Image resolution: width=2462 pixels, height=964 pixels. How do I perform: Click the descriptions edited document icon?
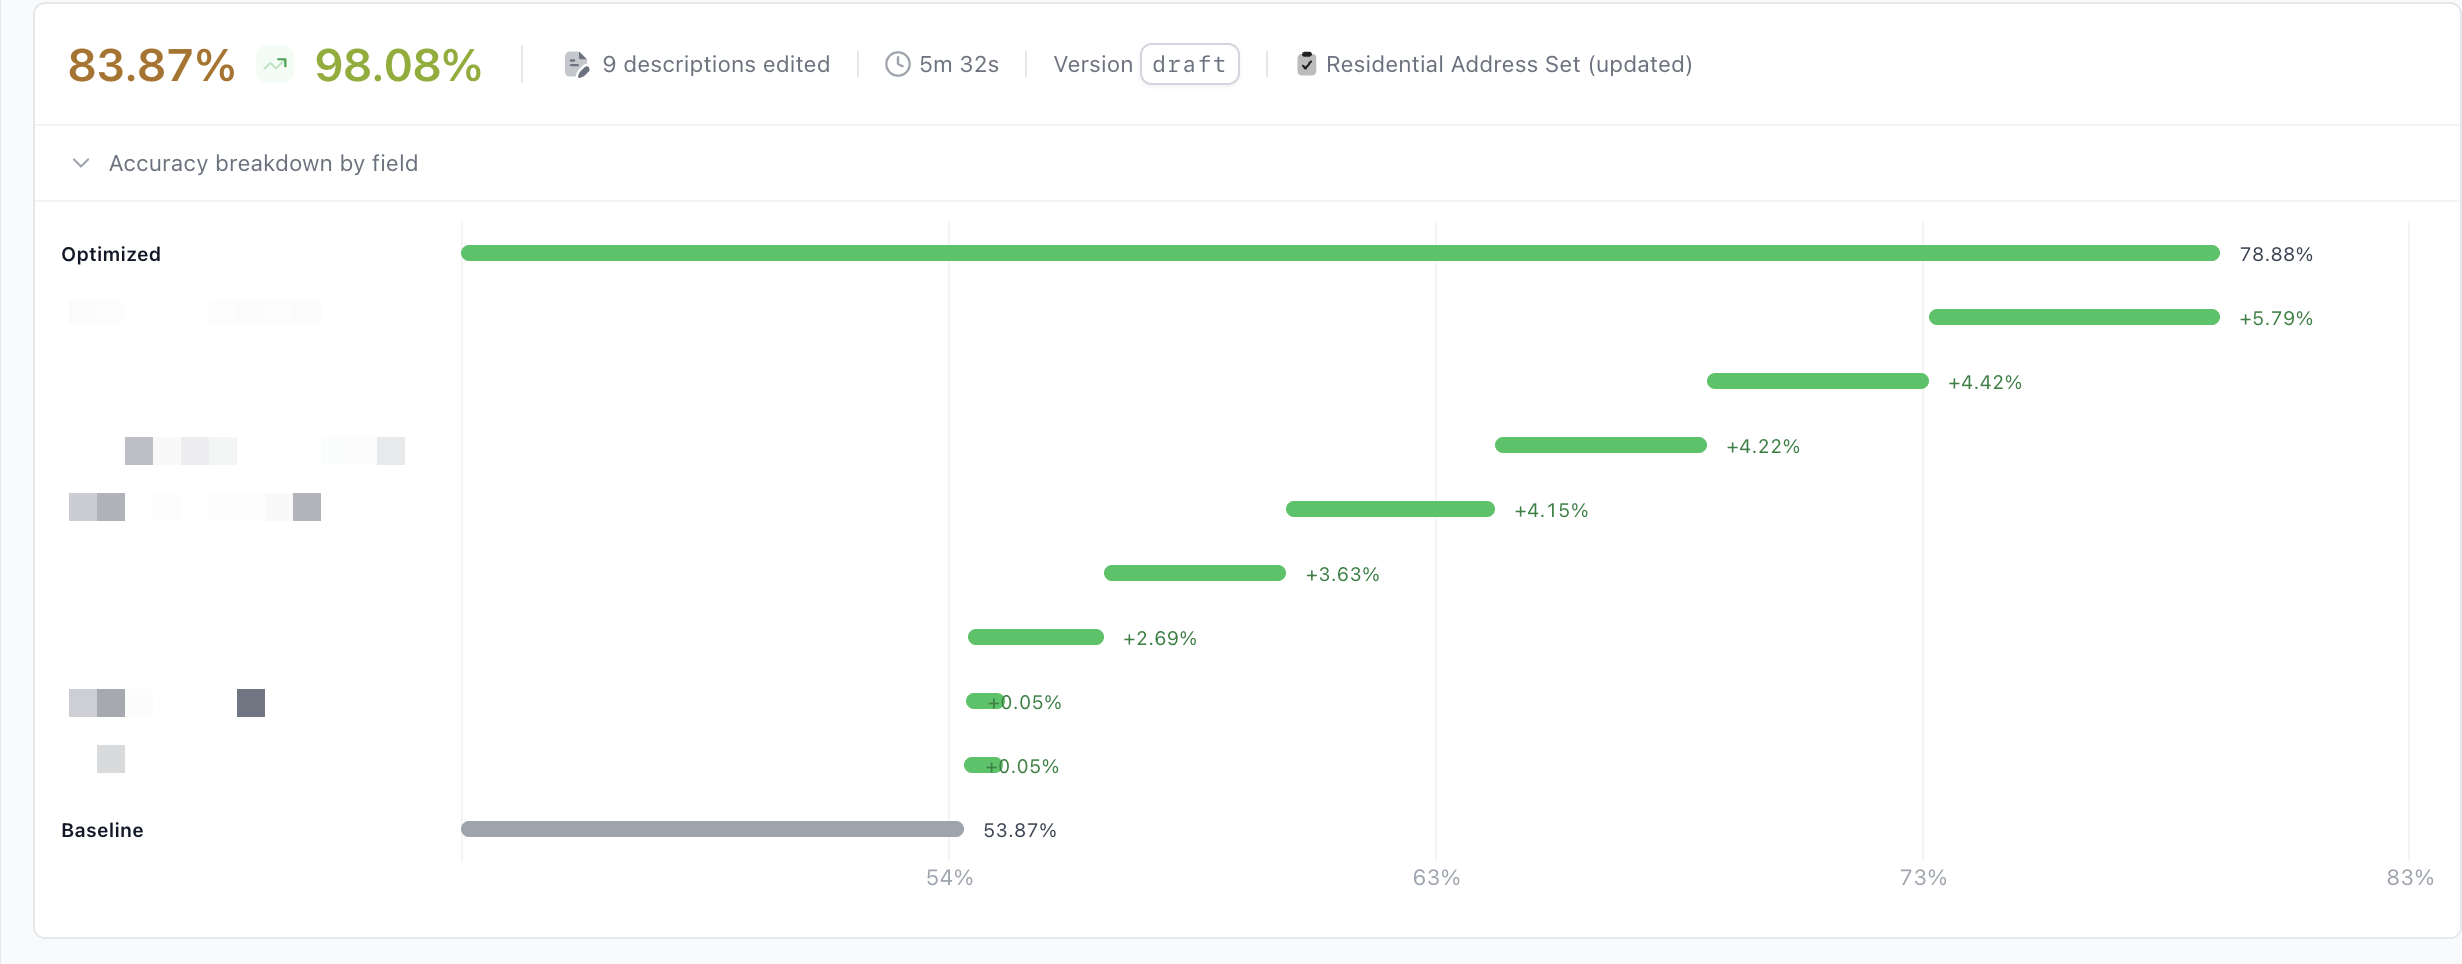[x=577, y=65]
